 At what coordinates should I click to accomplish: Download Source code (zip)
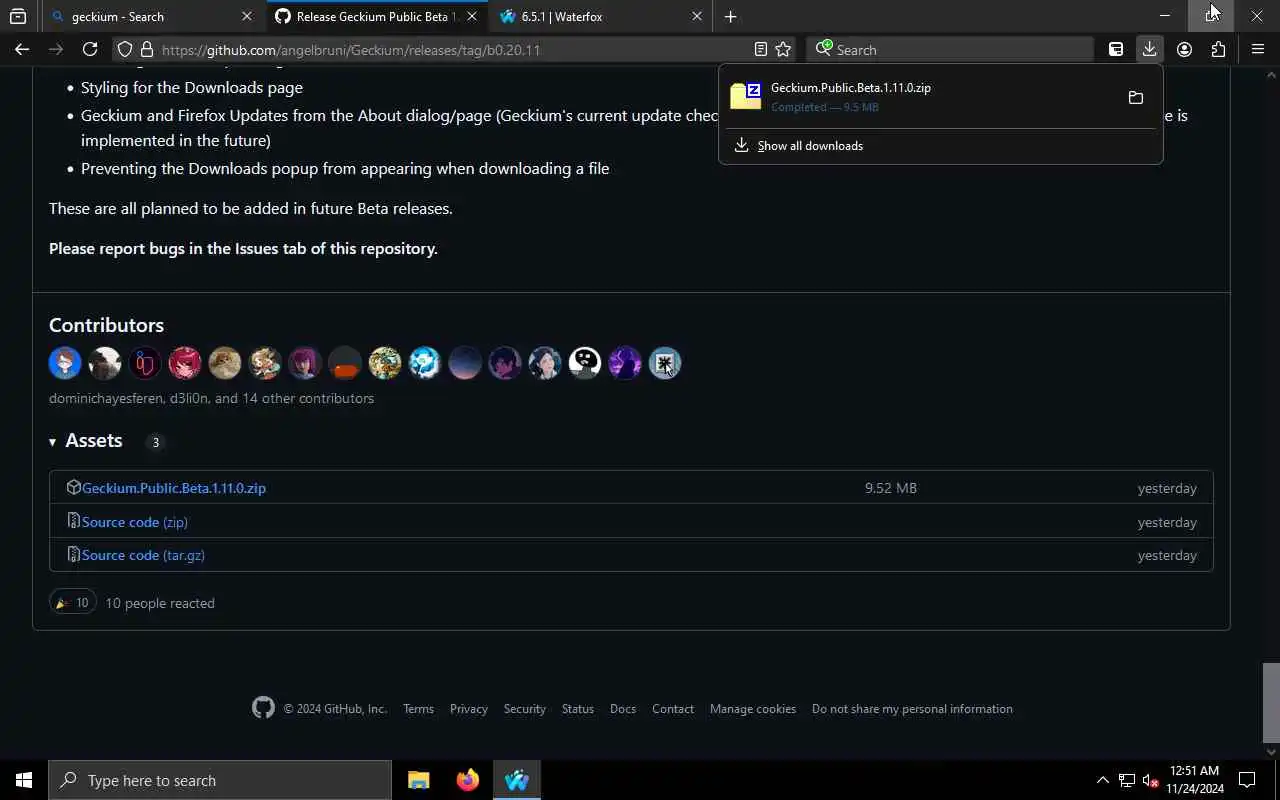pyautogui.click(x=135, y=522)
